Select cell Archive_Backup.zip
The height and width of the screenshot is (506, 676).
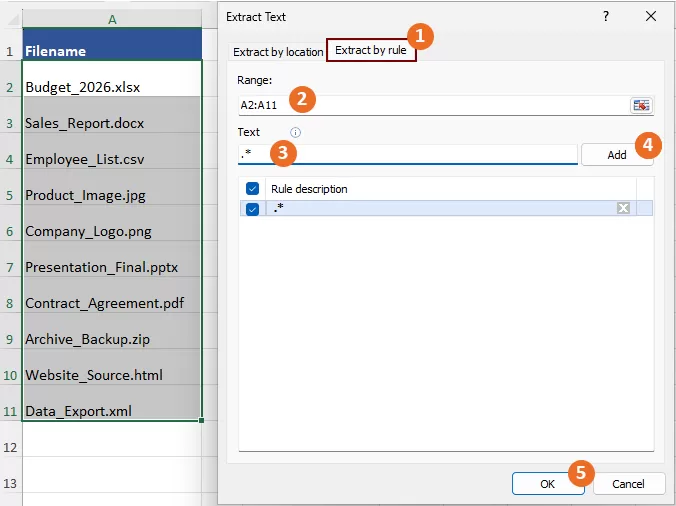112,331
